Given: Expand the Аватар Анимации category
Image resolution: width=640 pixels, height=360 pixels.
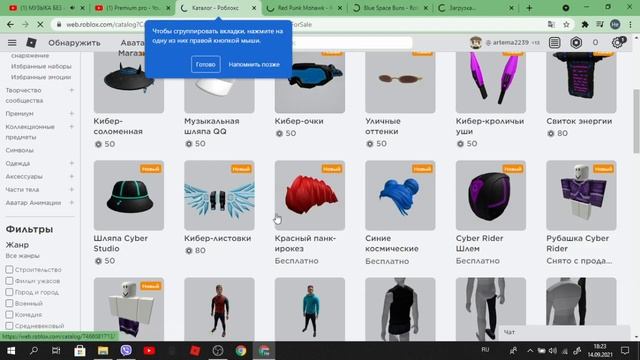Looking at the screenshot, I should coord(71,202).
